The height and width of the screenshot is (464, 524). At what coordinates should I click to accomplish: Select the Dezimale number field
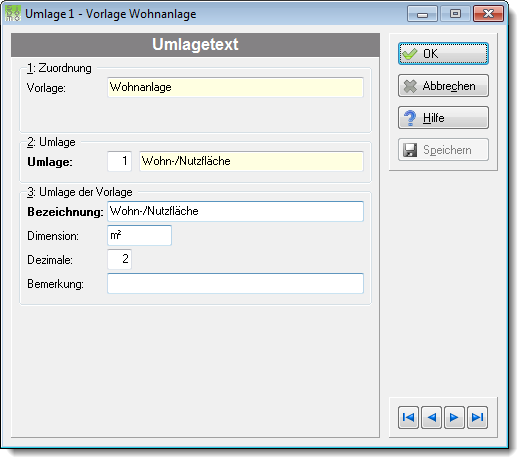coord(119,259)
